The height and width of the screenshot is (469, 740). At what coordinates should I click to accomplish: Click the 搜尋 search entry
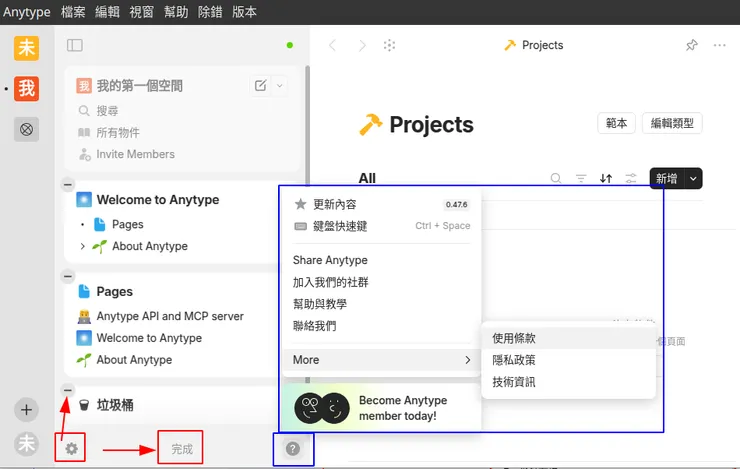[x=98, y=111]
